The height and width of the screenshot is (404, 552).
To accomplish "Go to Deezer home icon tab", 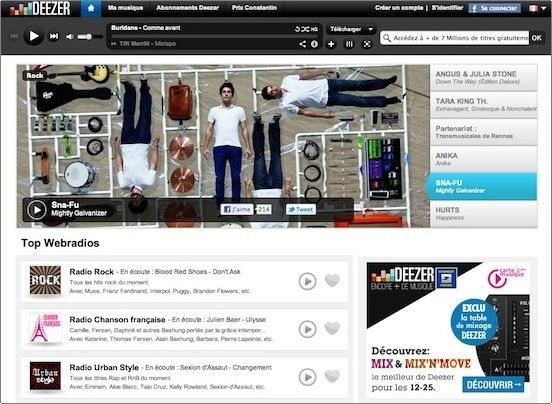I will 91,8.
